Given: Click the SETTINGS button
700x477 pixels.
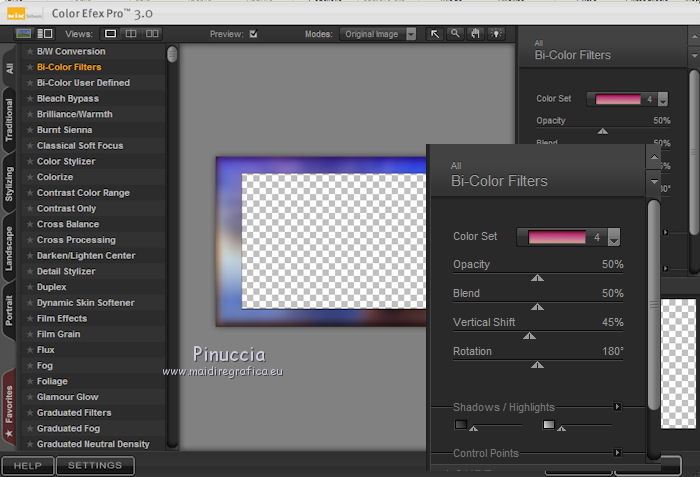Looking at the screenshot, I should (x=95, y=465).
